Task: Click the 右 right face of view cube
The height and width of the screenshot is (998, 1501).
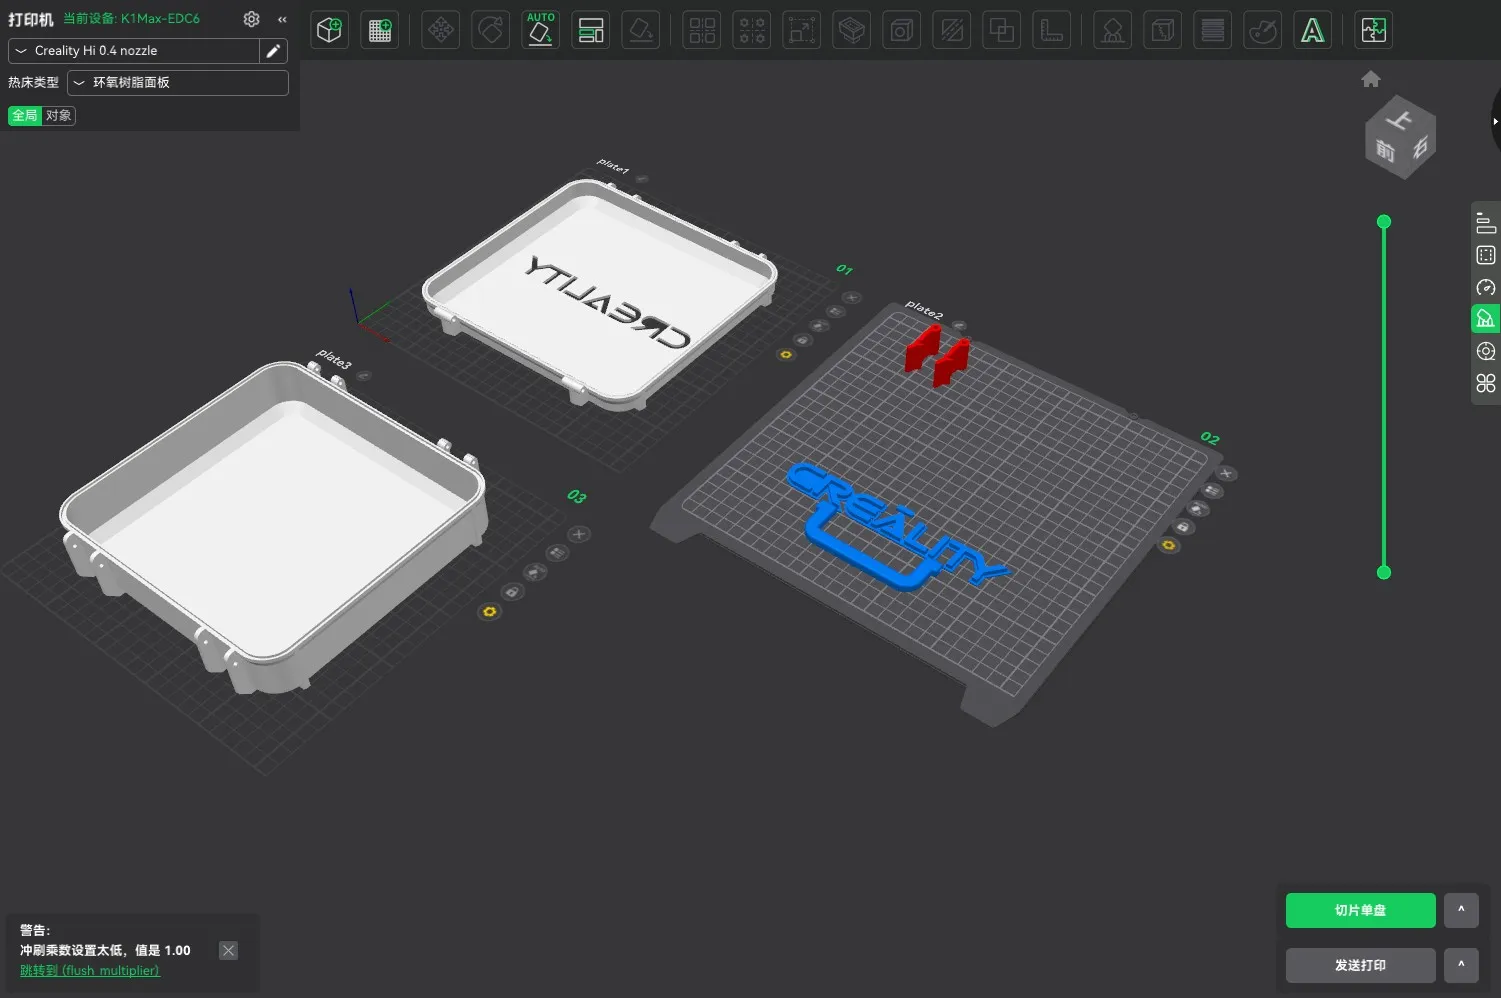Action: point(1420,148)
